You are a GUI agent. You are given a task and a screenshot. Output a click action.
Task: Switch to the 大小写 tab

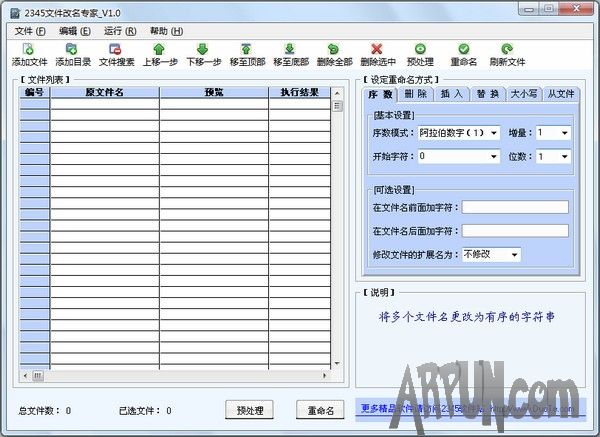coord(524,94)
